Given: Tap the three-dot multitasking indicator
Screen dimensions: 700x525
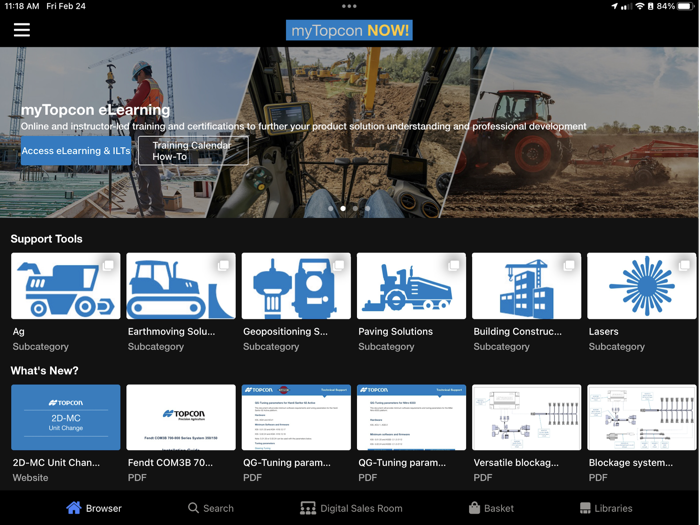Looking at the screenshot, I should pyautogui.click(x=349, y=6).
